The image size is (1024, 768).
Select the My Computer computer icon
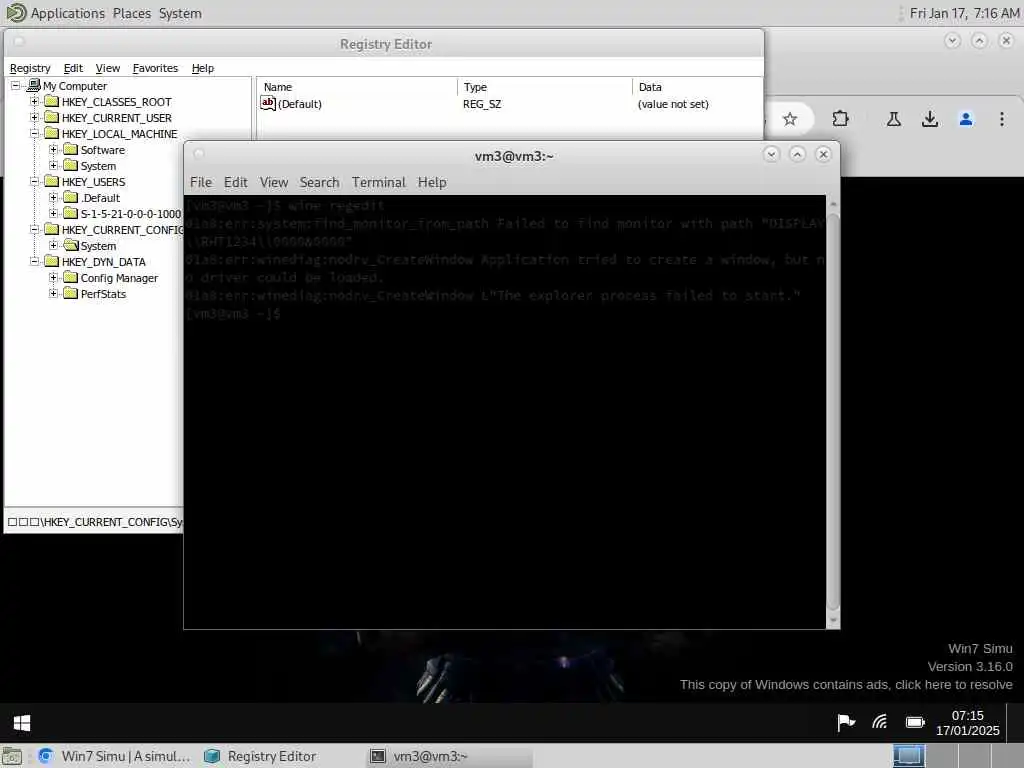(34, 86)
